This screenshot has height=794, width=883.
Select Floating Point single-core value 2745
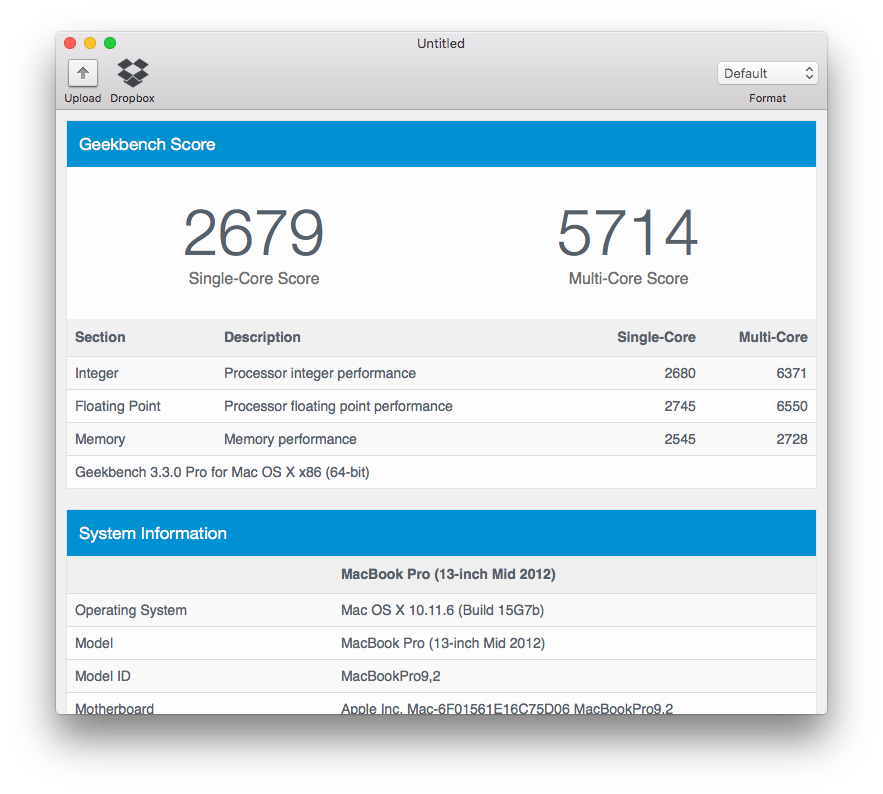coord(680,406)
